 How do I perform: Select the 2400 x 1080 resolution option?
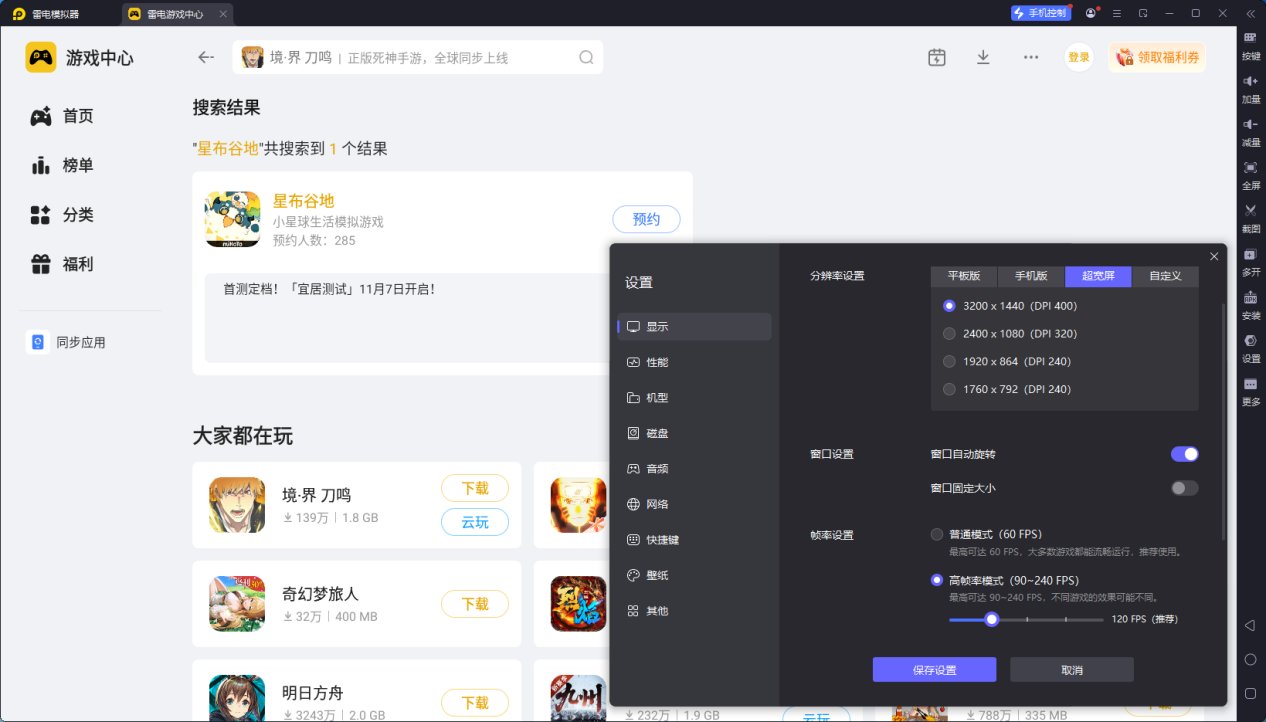click(x=950, y=334)
